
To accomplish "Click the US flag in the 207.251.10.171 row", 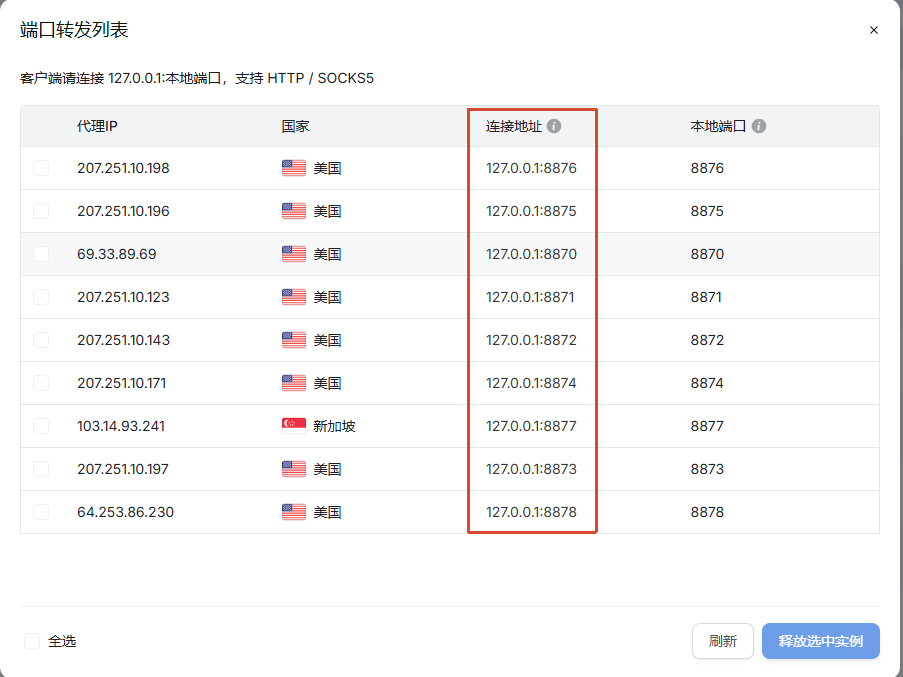I will (294, 383).
